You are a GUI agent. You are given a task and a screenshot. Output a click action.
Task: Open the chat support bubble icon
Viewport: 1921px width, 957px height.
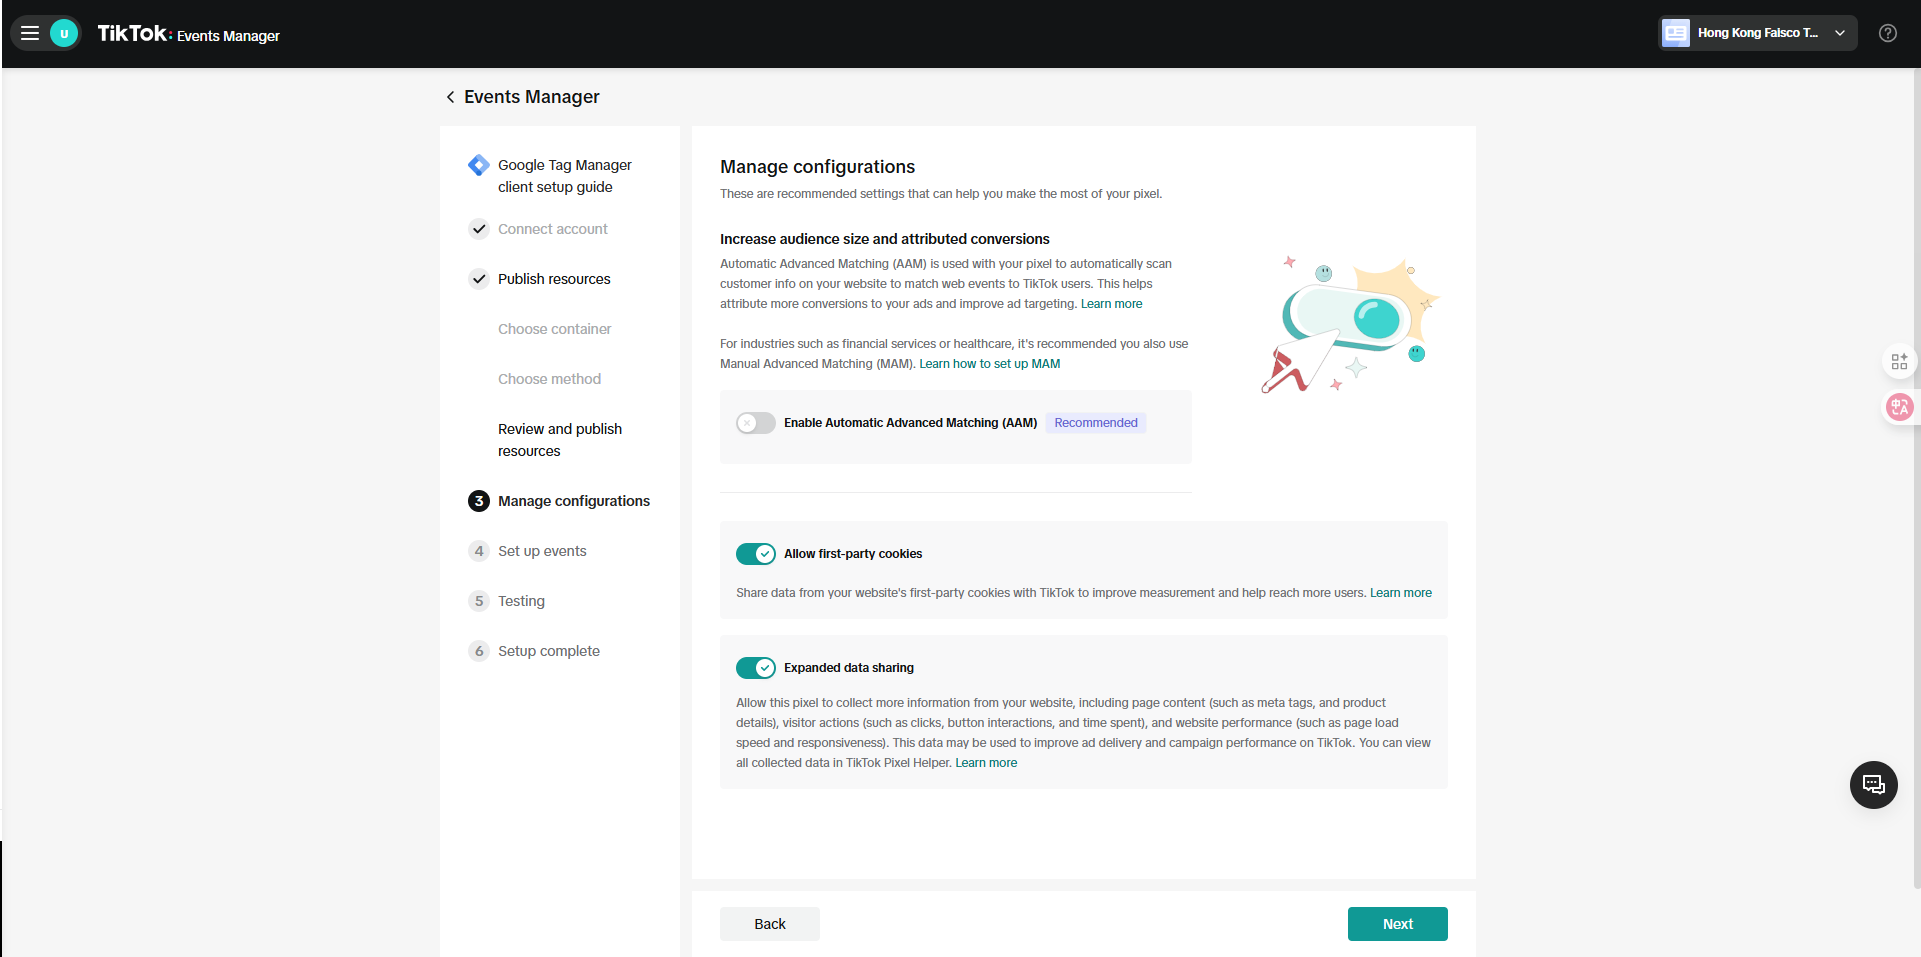pos(1873,785)
